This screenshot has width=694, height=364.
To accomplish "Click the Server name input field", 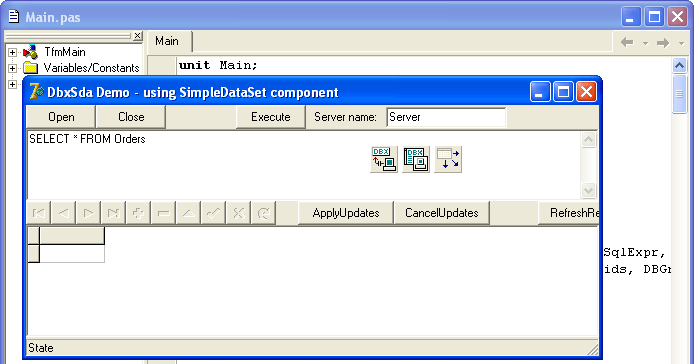I will pyautogui.click(x=446, y=117).
